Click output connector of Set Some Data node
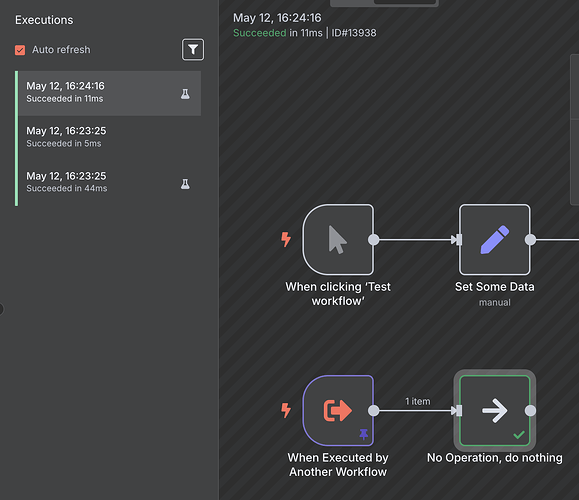This screenshot has width=579, height=500. click(x=530, y=240)
